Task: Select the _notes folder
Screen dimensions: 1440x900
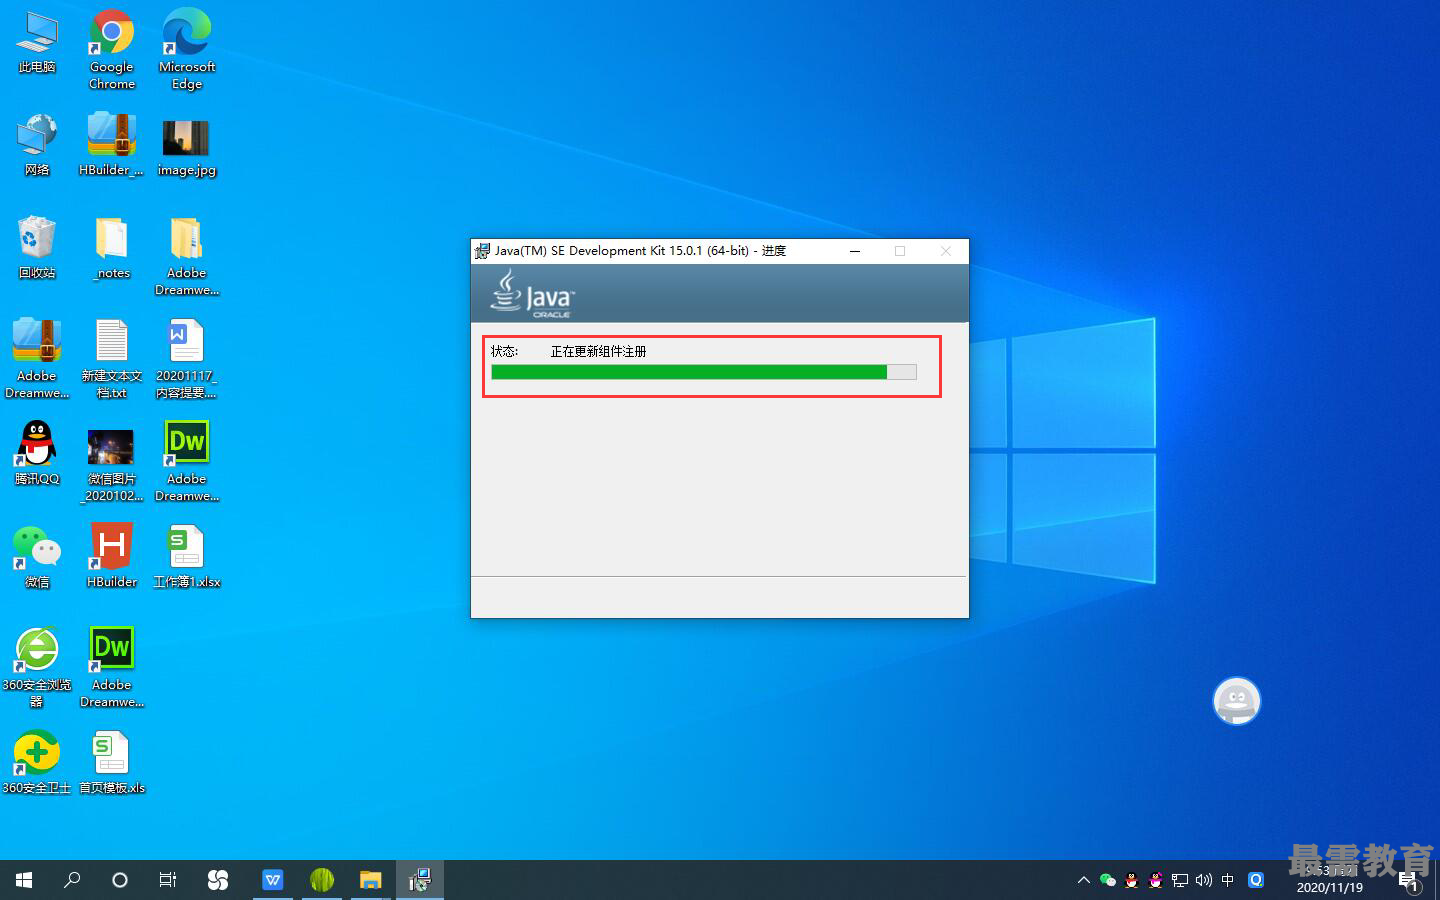Action: 111,248
